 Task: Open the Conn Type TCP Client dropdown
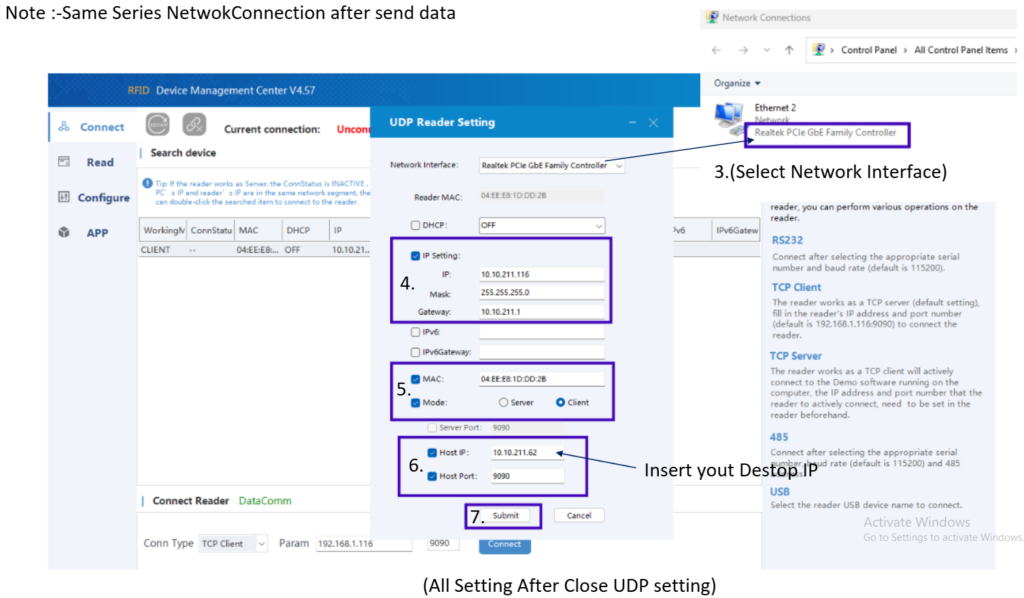tap(233, 543)
